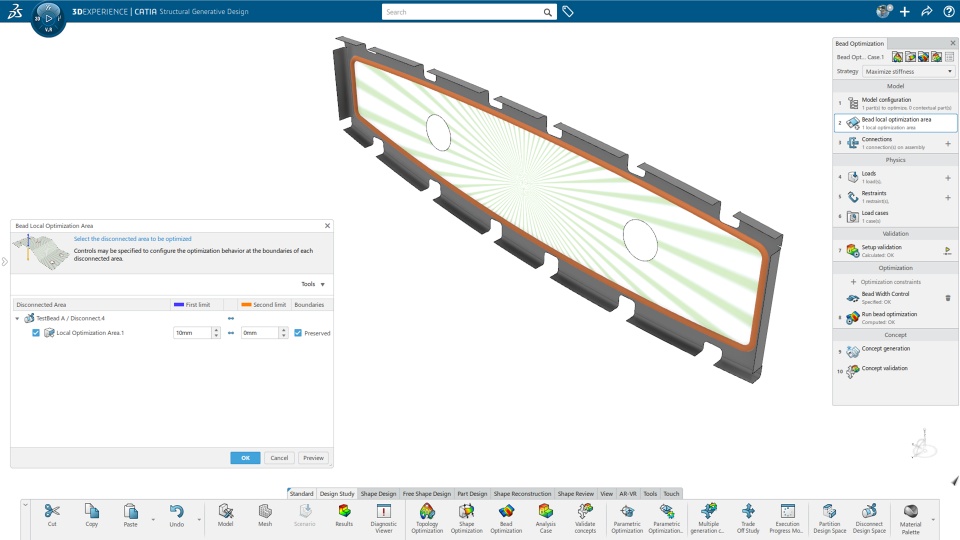This screenshot has height=540, width=960.
Task: Collapse the TestBead A / Disconnect.4 tree node
Action: click(17, 318)
